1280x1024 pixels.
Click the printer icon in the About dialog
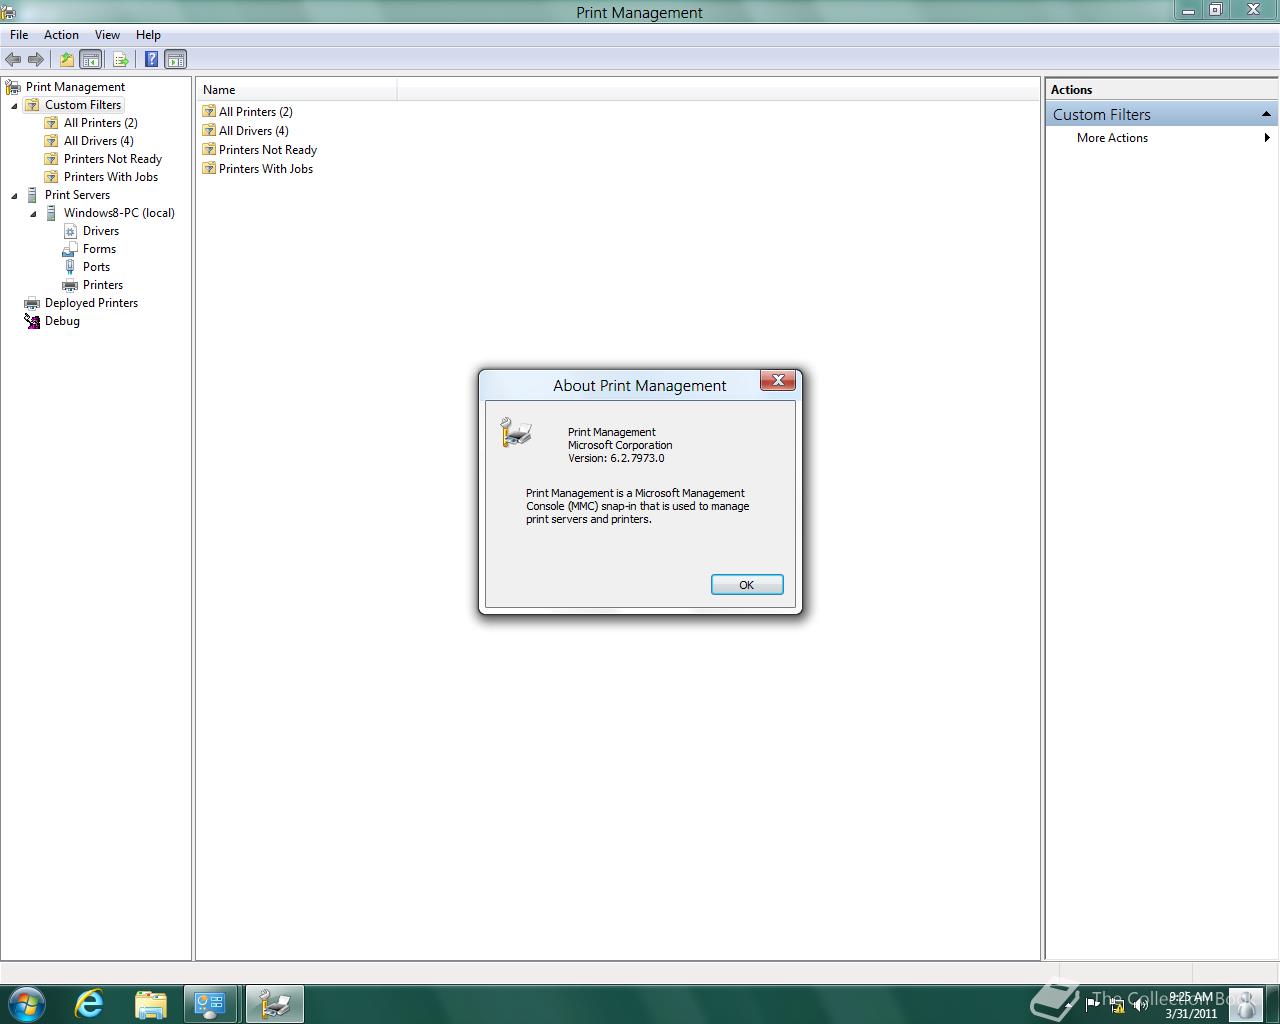pyautogui.click(x=515, y=432)
